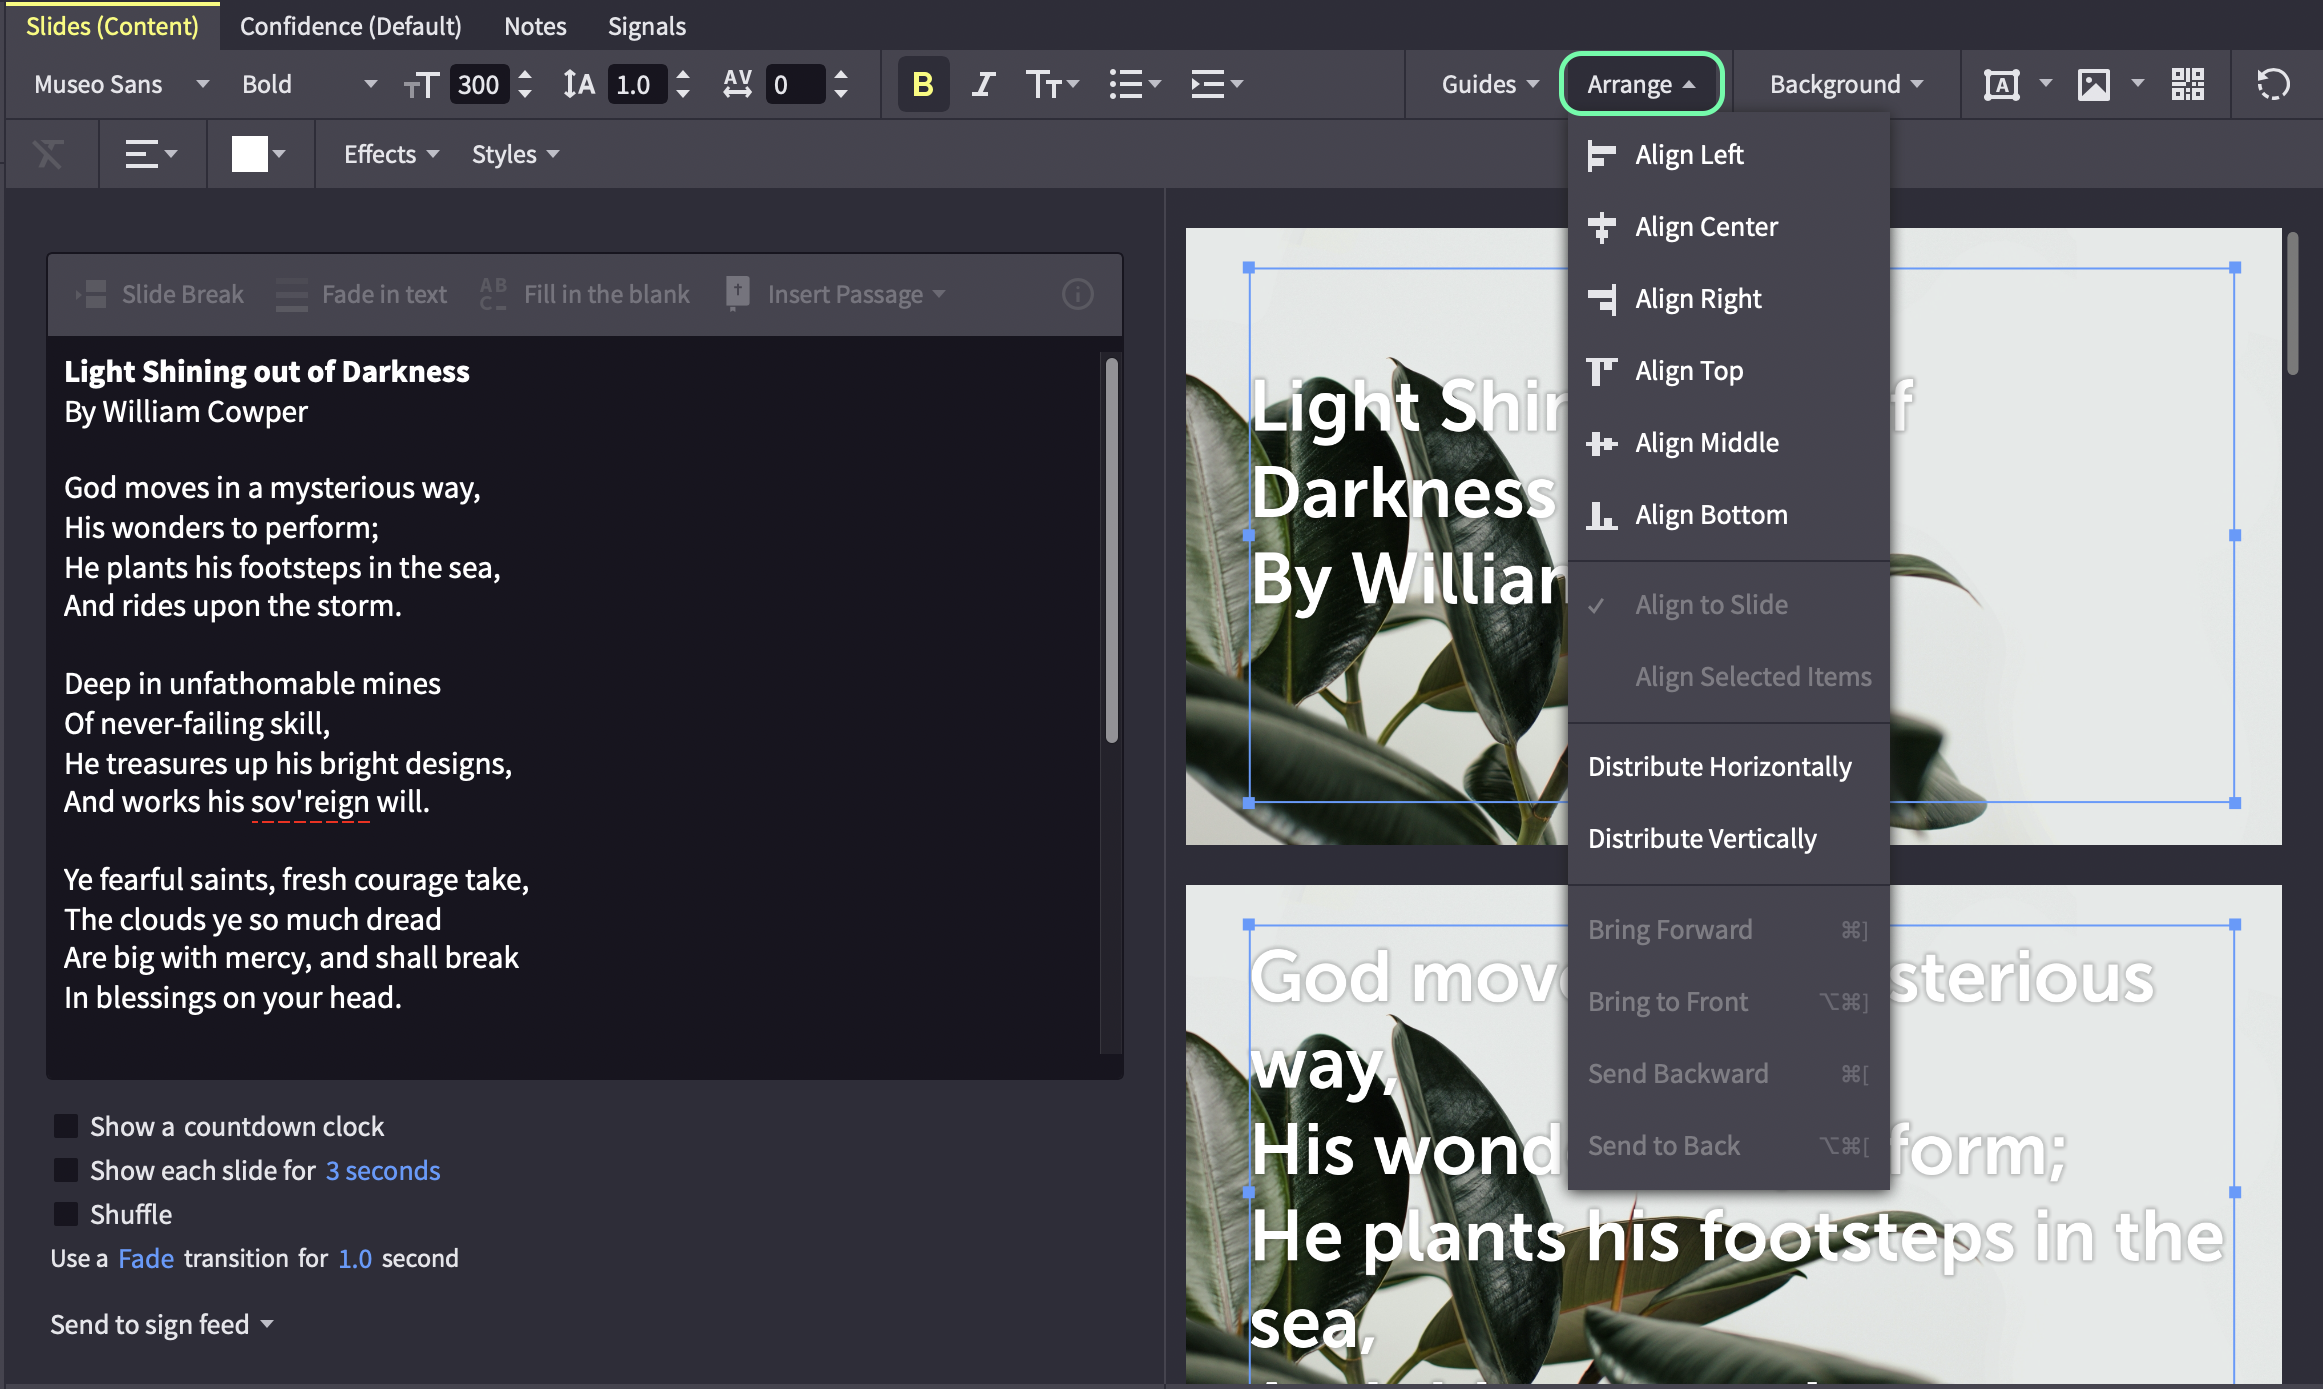Click the clear formatting icon
2323x1389 pixels.
(x=48, y=155)
